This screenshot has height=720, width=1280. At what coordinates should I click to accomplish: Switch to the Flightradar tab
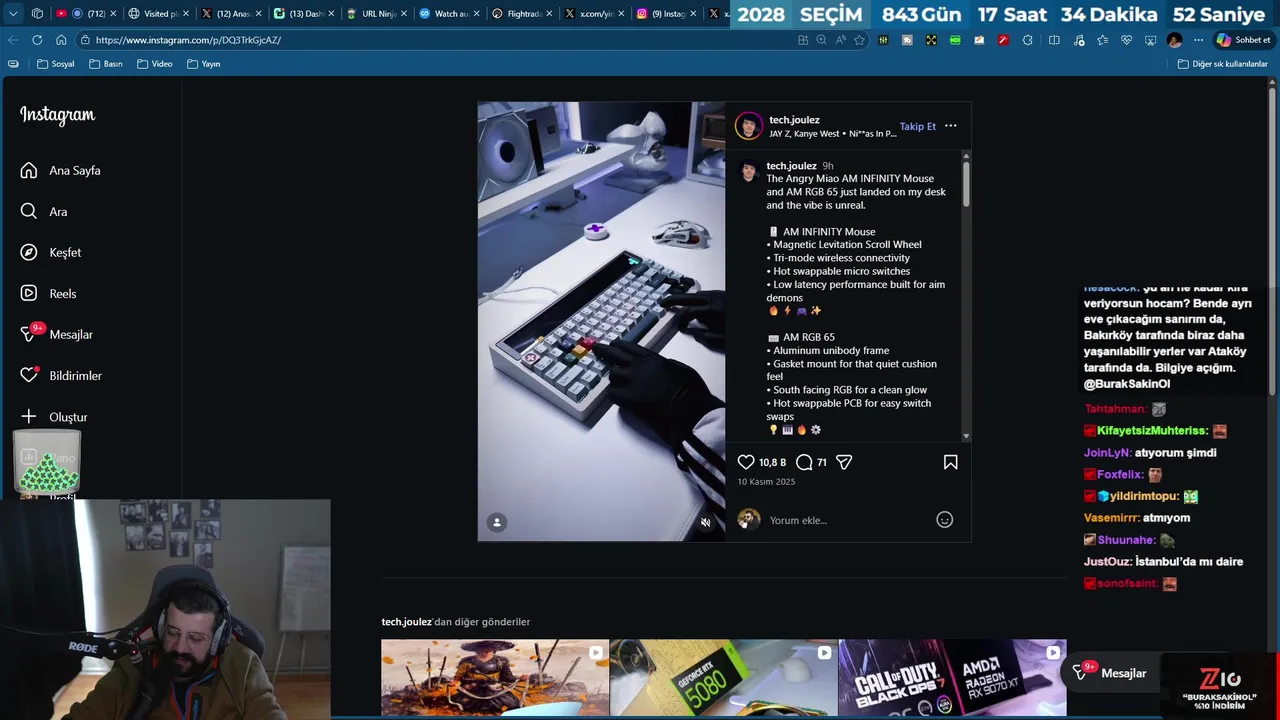(521, 14)
